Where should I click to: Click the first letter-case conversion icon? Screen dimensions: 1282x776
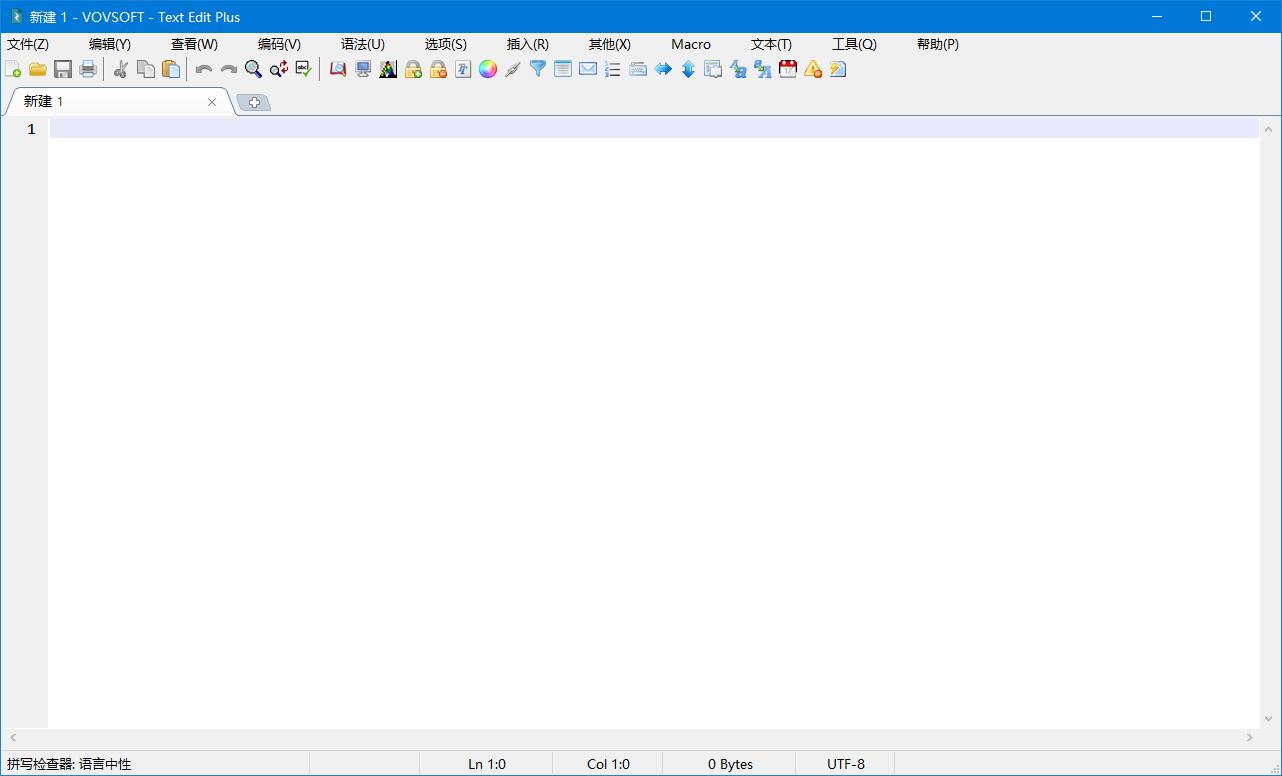tap(738, 69)
